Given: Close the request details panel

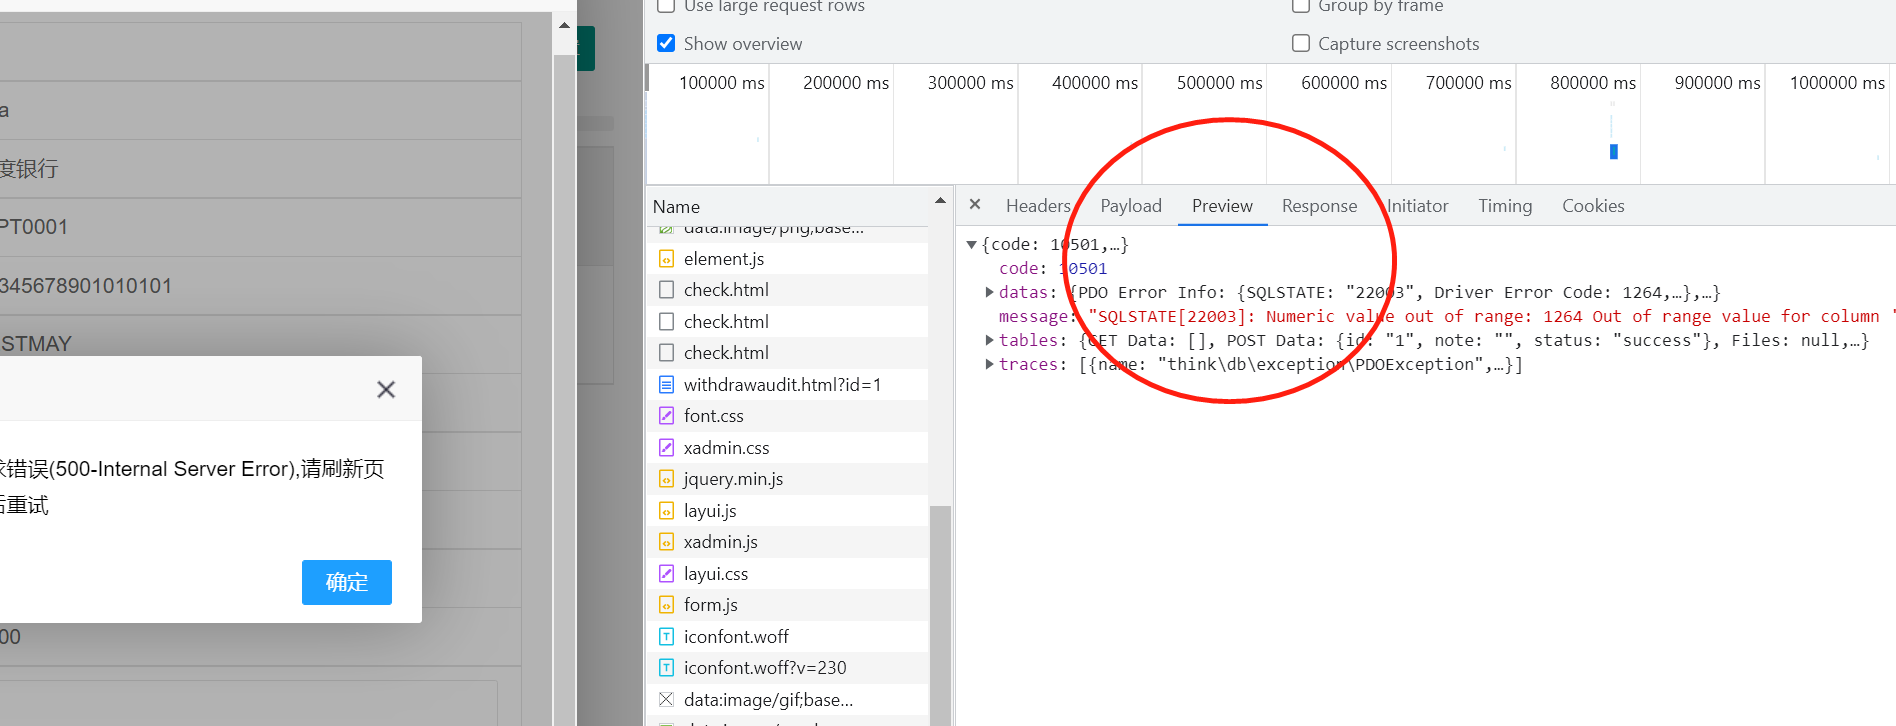Looking at the screenshot, I should click(x=975, y=205).
